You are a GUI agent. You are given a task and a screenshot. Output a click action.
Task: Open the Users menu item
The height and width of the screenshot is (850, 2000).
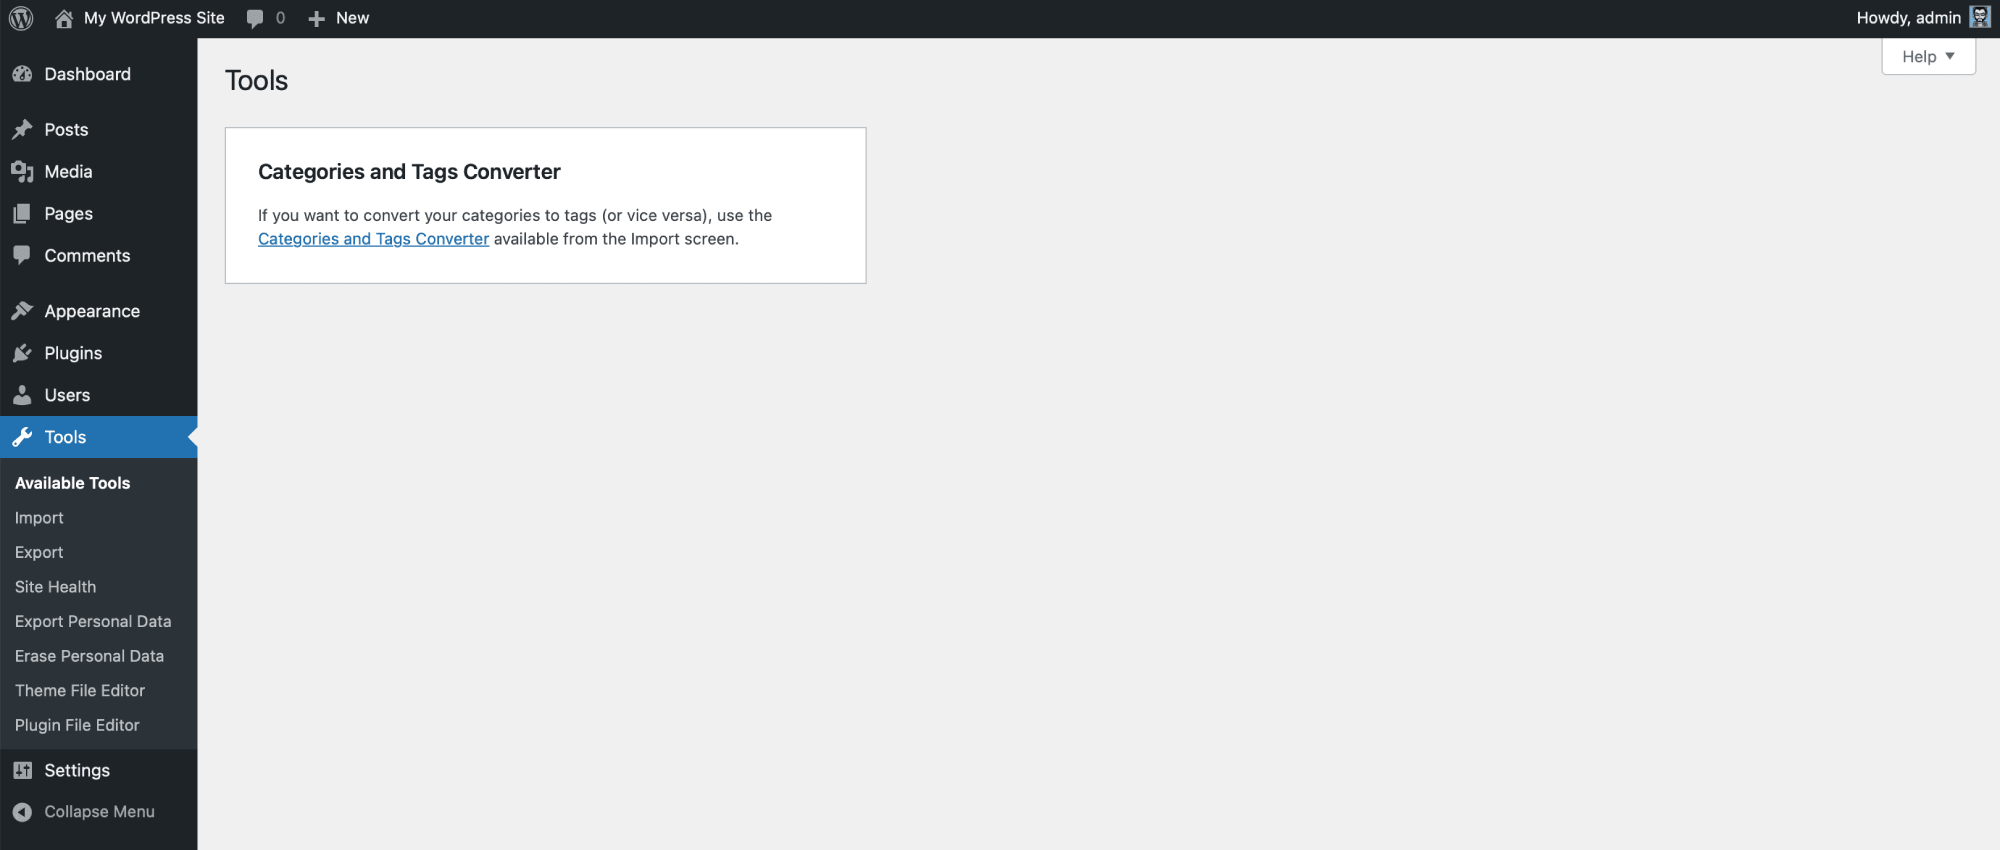(67, 395)
